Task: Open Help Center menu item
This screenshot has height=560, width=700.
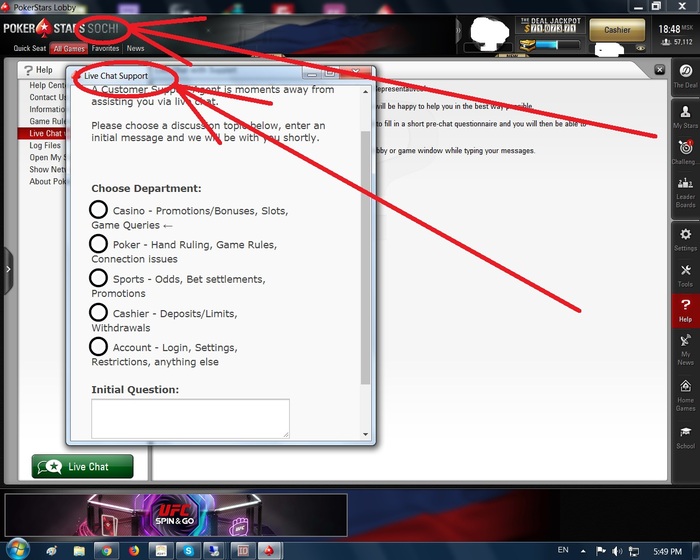Action: tap(47, 85)
